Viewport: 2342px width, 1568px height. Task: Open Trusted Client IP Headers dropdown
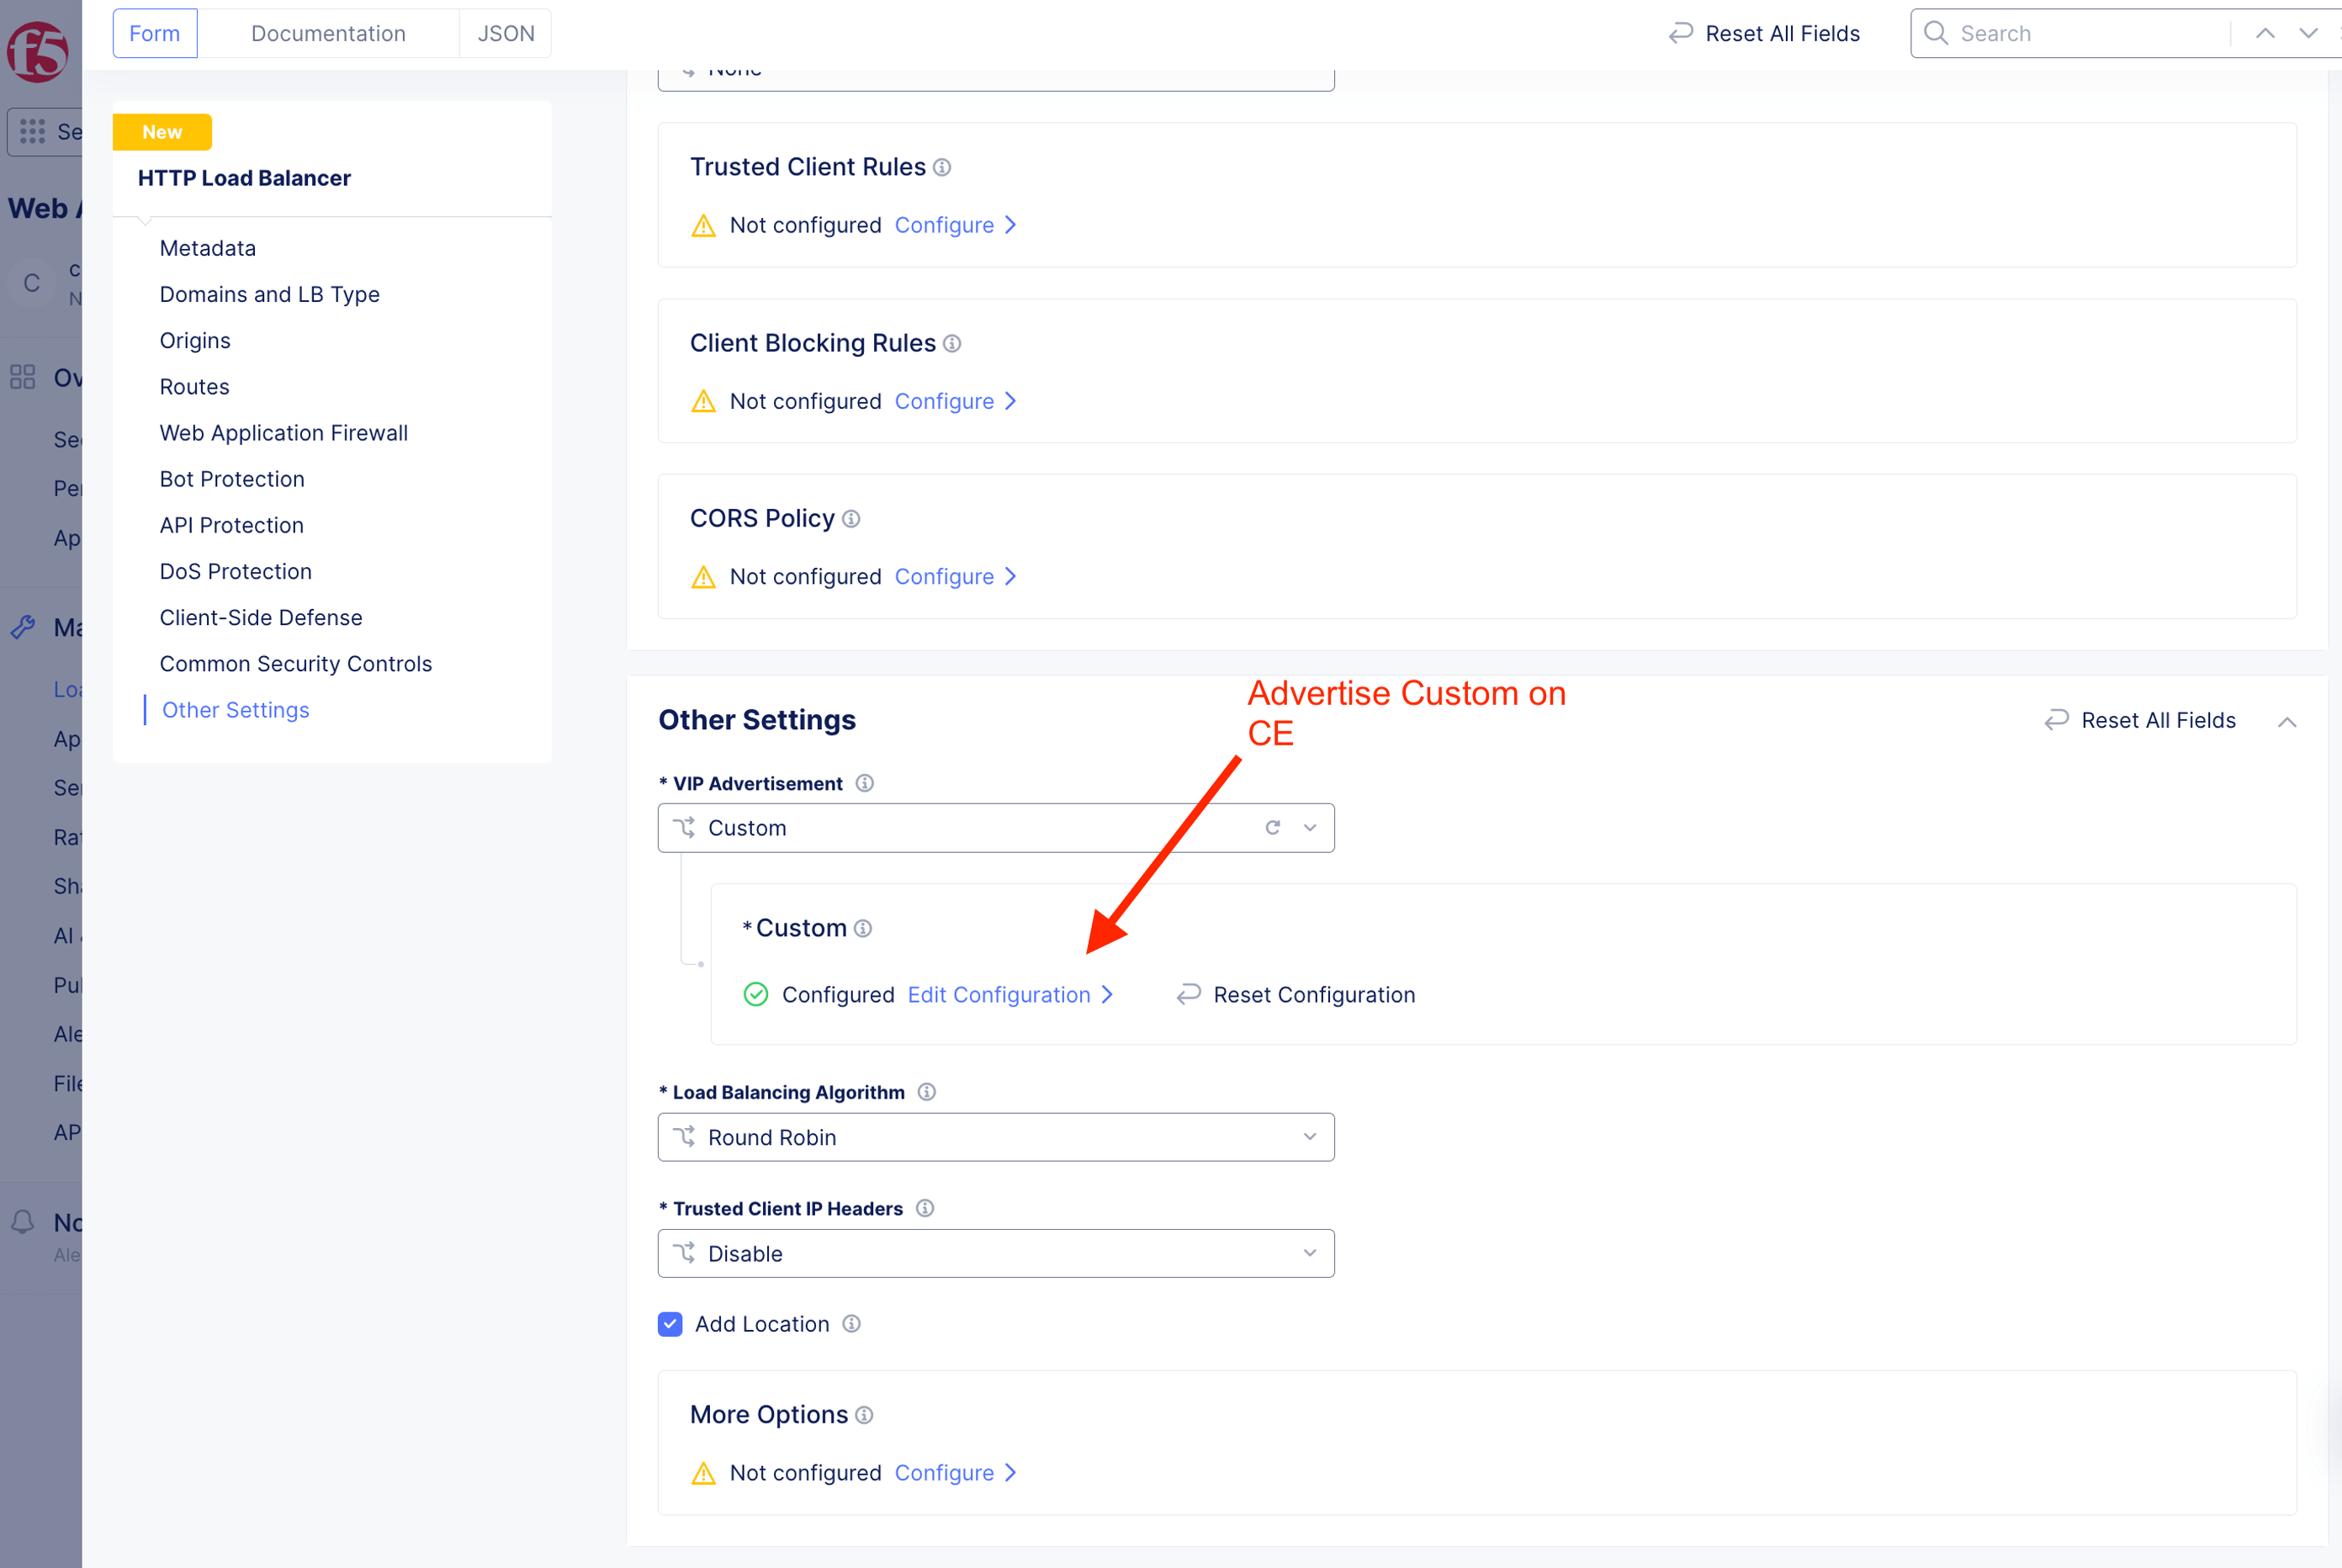click(995, 1253)
